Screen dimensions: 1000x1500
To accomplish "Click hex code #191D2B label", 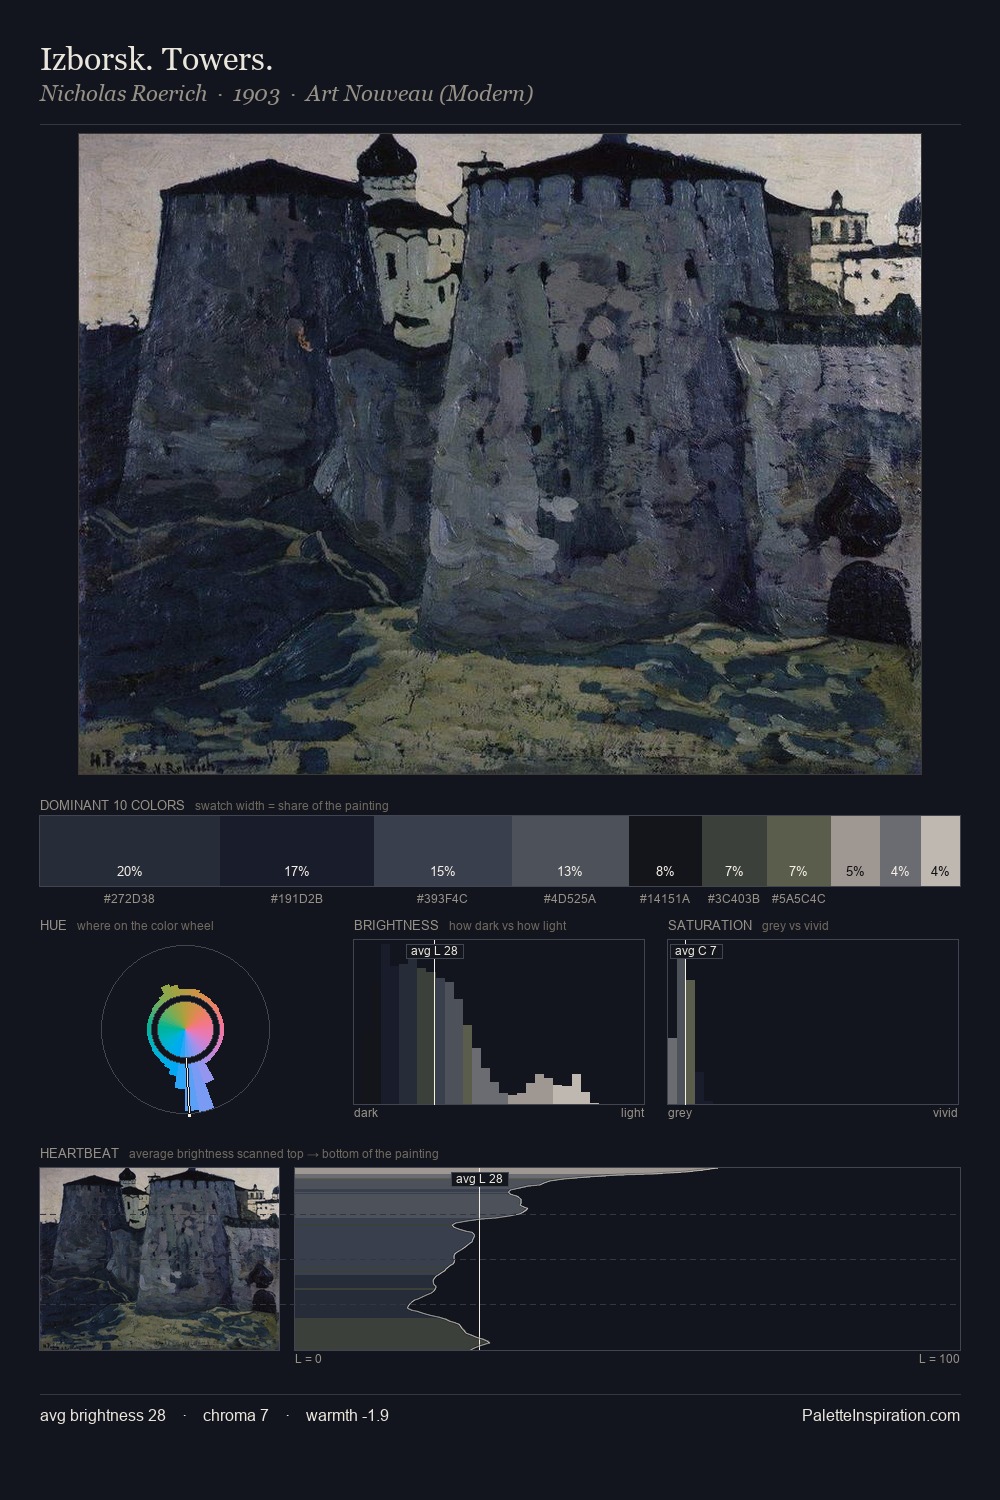I will [297, 899].
